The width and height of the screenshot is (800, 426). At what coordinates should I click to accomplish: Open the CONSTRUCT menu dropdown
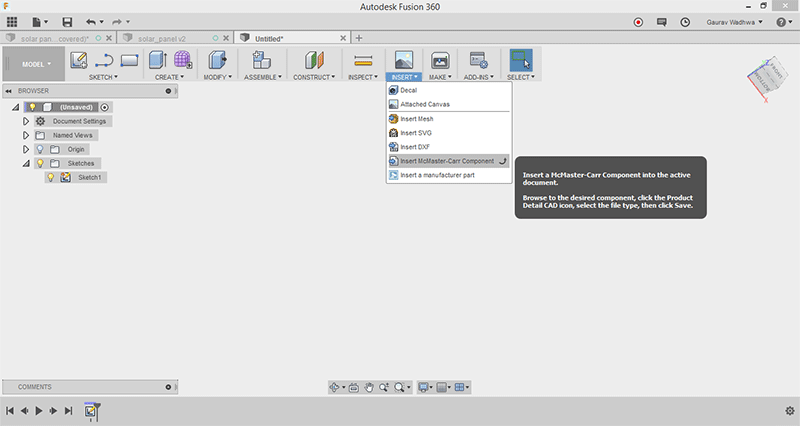314,77
